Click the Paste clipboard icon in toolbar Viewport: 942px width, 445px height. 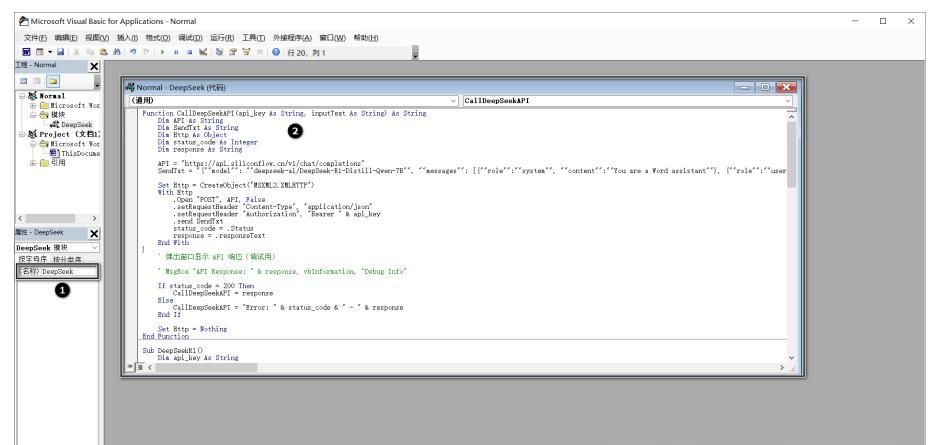point(103,52)
